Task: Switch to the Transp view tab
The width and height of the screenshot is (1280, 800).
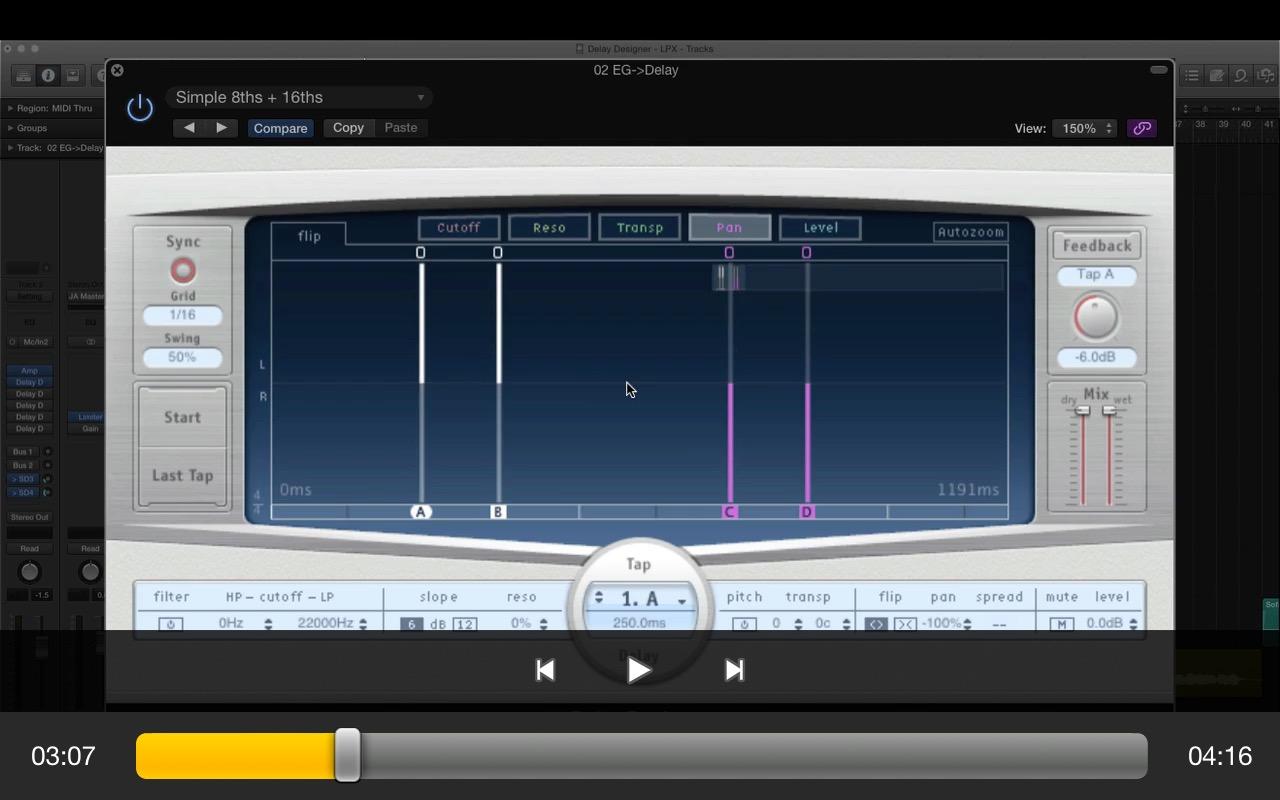Action: (x=639, y=227)
